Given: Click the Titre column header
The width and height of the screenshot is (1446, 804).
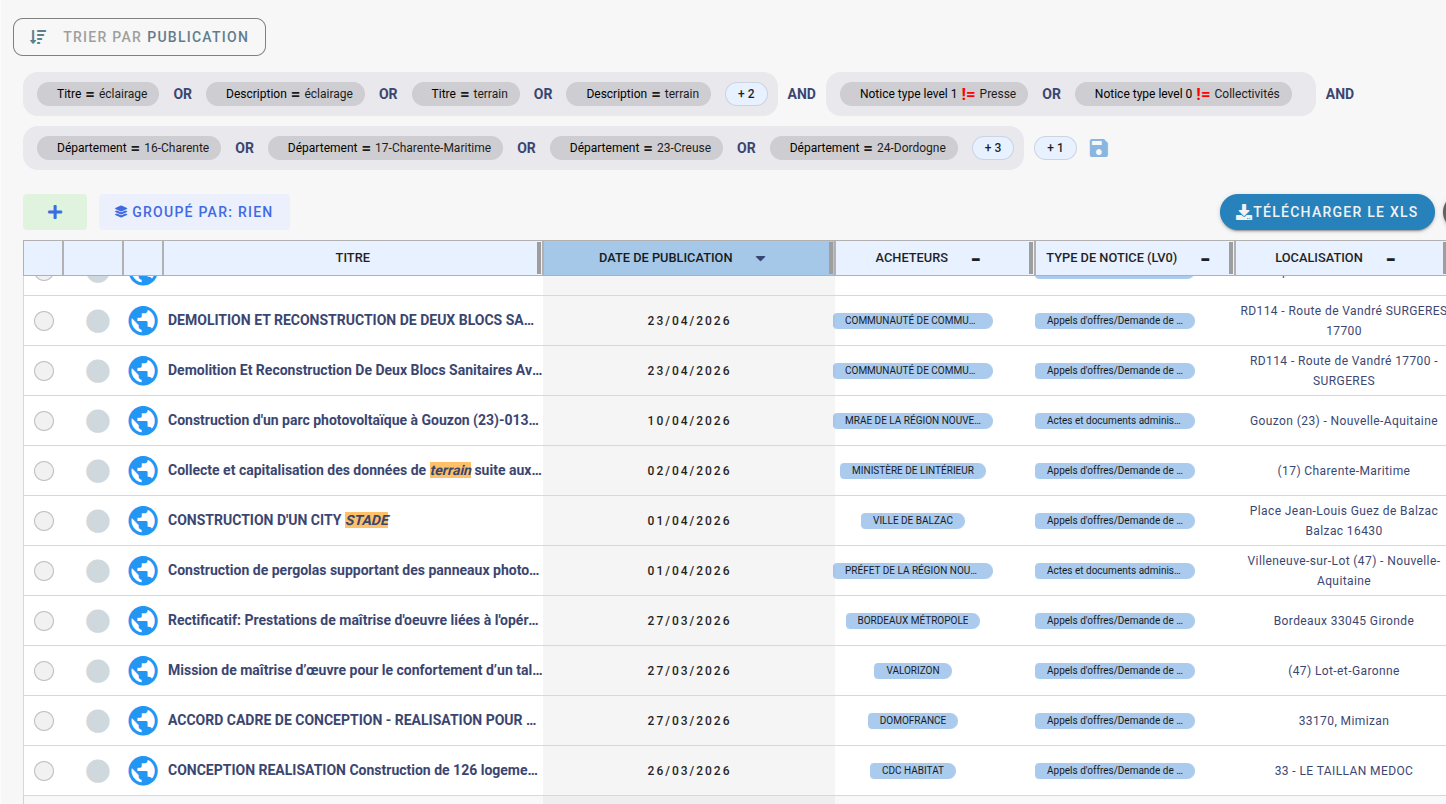Looking at the screenshot, I should click(x=352, y=258).
